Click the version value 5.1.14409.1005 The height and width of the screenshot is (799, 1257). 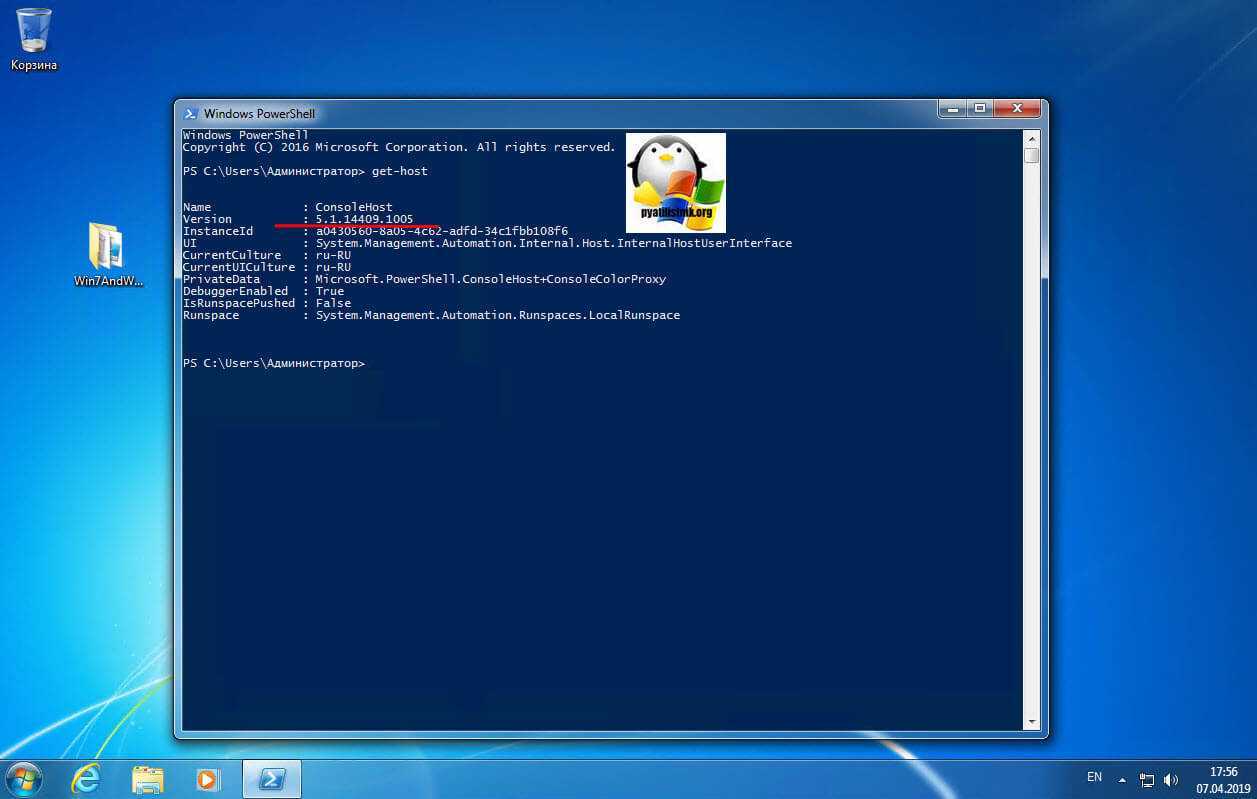(x=364, y=219)
